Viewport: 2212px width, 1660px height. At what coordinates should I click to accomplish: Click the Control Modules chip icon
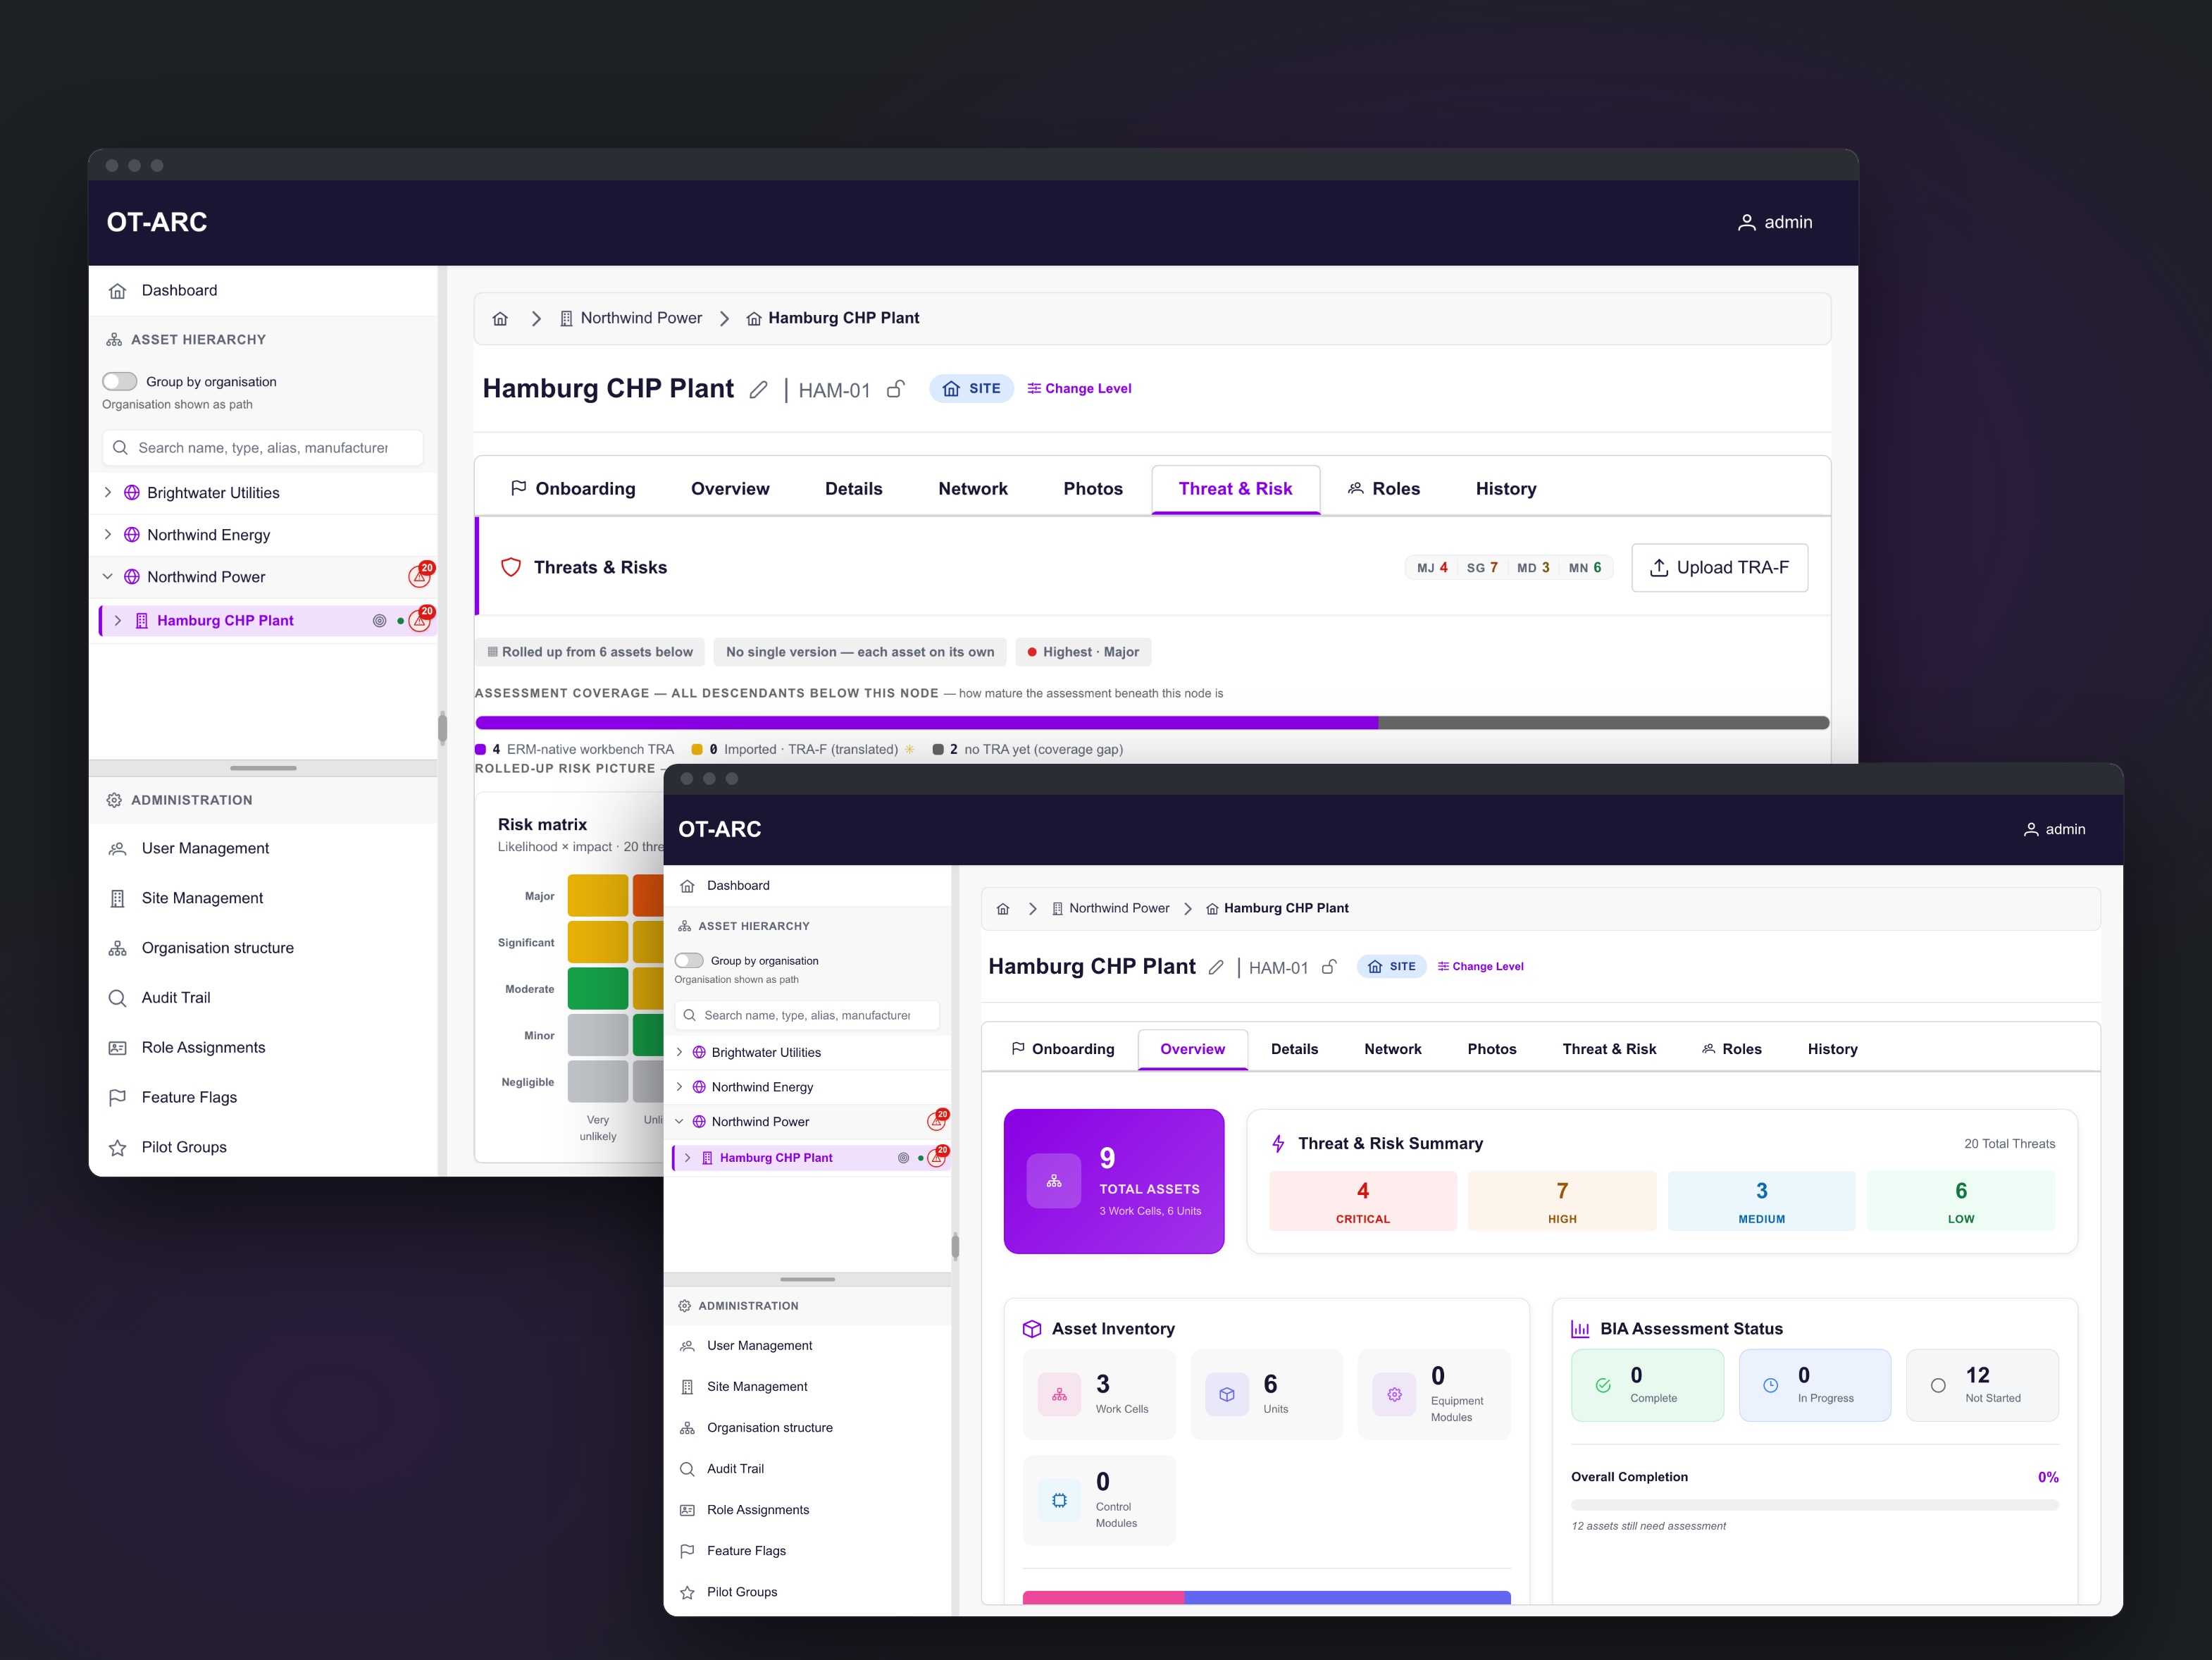(1059, 1500)
